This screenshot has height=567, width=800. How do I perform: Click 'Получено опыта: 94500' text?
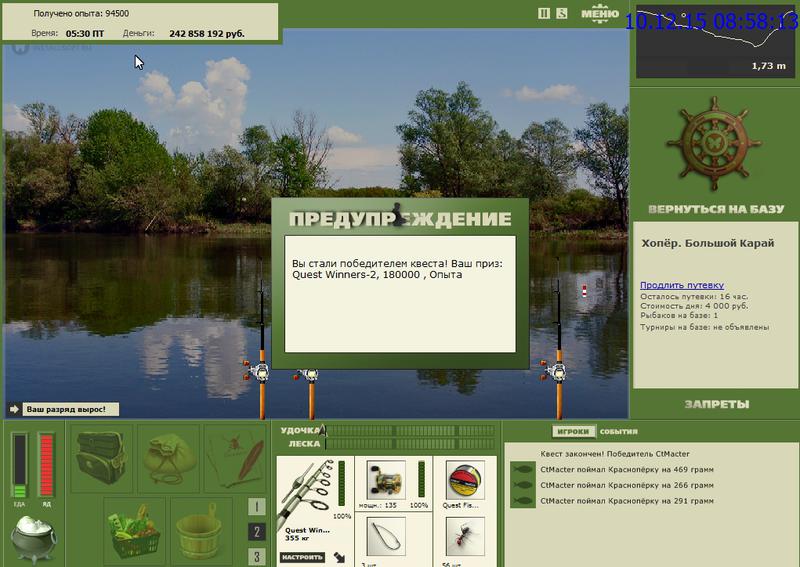tap(81, 14)
